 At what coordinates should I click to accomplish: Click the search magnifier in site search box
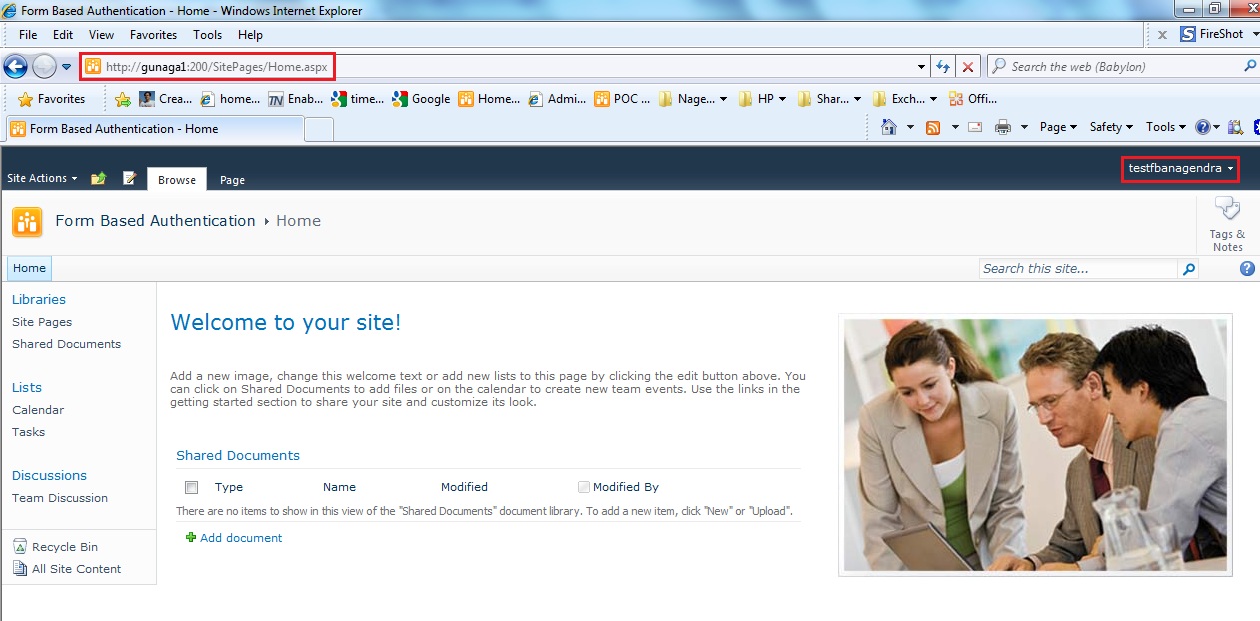tap(1189, 268)
